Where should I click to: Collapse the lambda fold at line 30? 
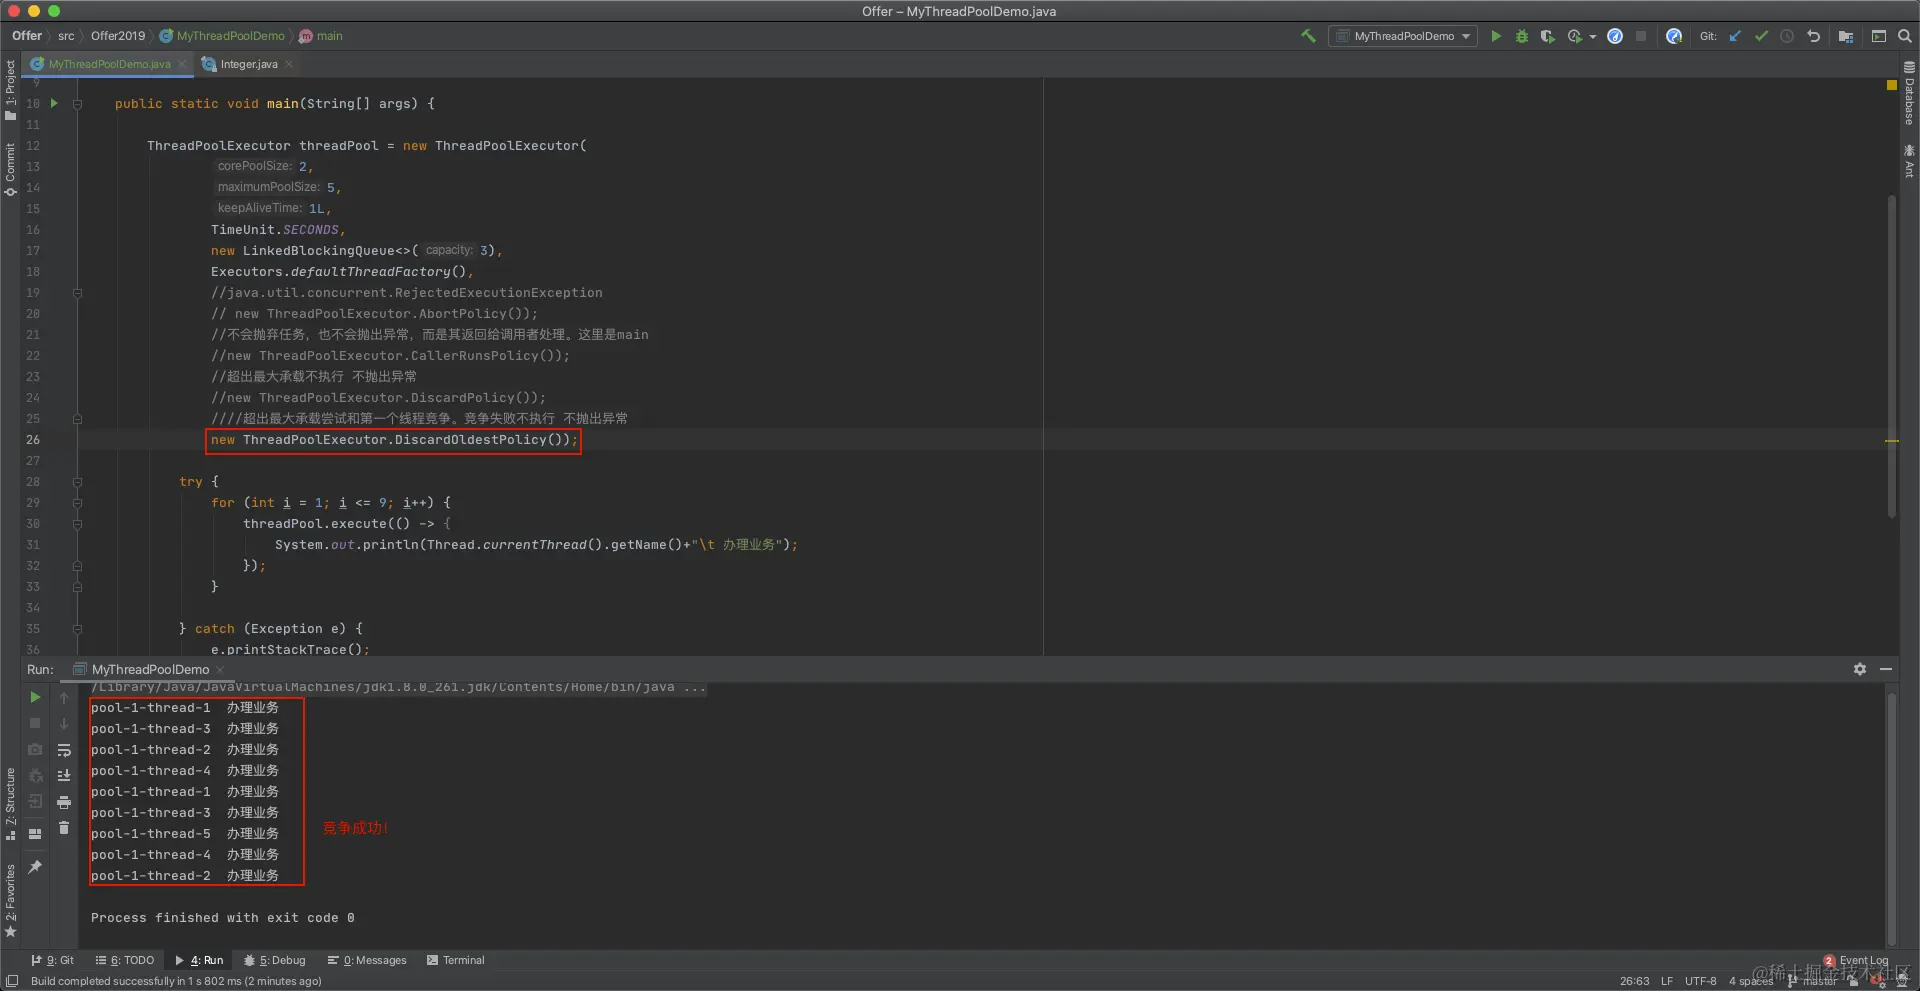click(77, 524)
